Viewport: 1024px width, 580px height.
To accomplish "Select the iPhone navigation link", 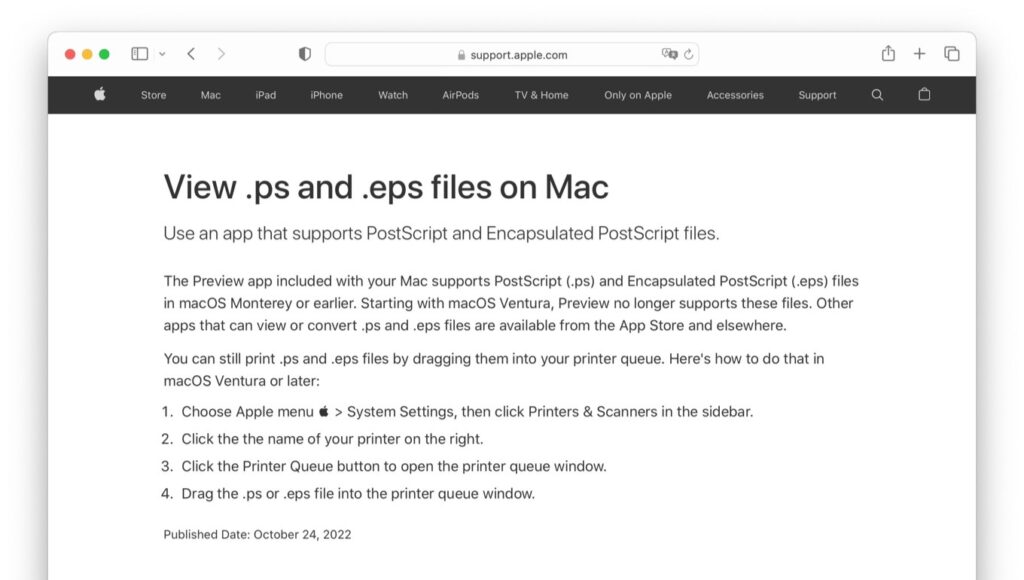I will point(326,95).
